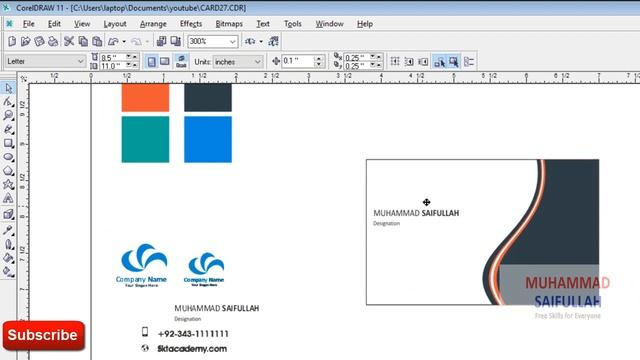Select the Polygon tool
640x360 pixels.
pos(8,171)
